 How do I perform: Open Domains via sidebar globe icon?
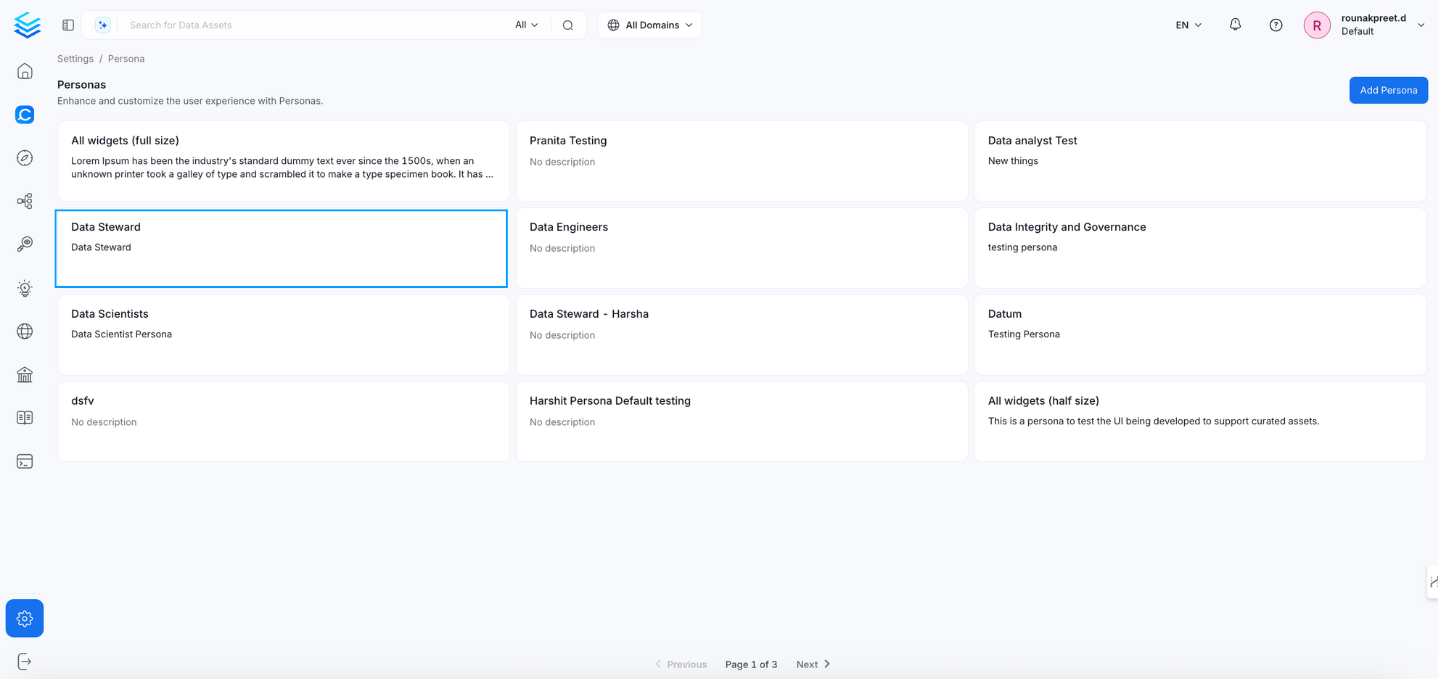click(x=25, y=331)
